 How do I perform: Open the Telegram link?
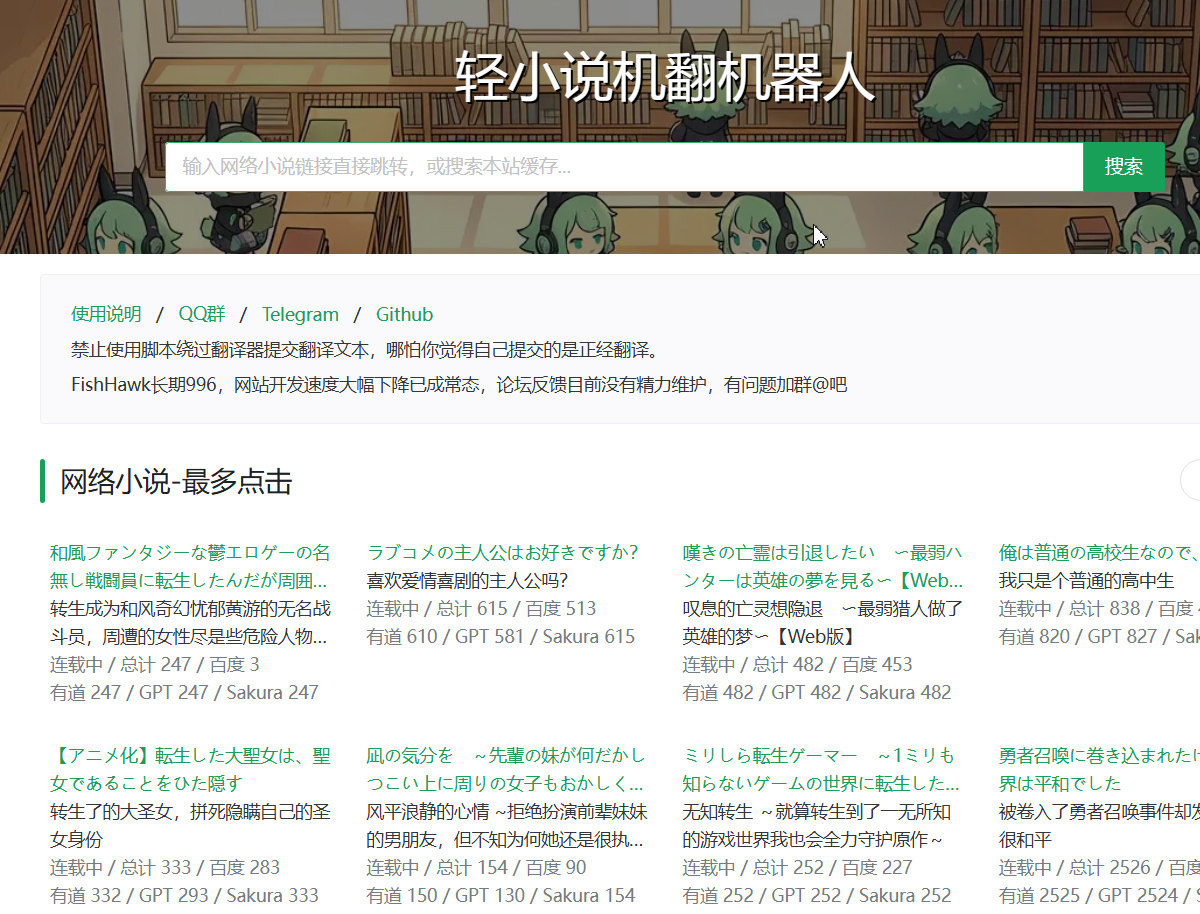point(300,313)
